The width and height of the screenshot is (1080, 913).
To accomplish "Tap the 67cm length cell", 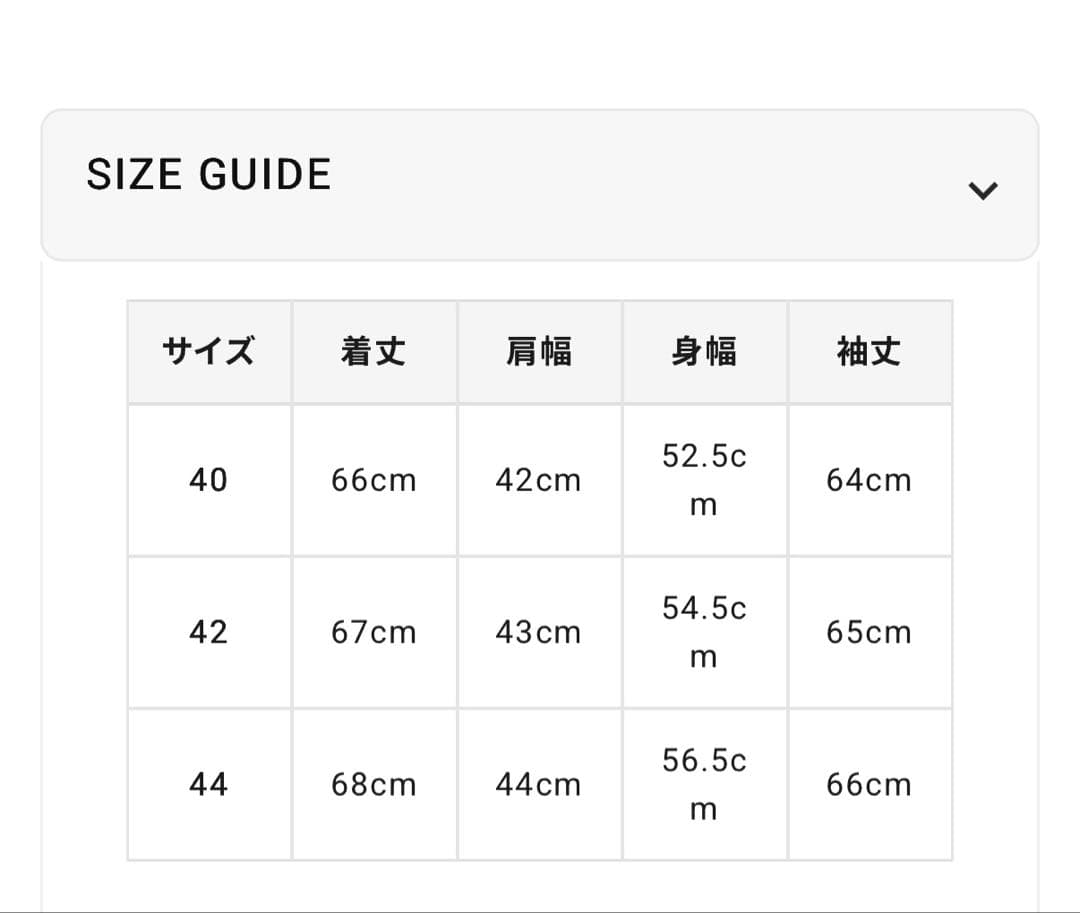I will tap(374, 633).
